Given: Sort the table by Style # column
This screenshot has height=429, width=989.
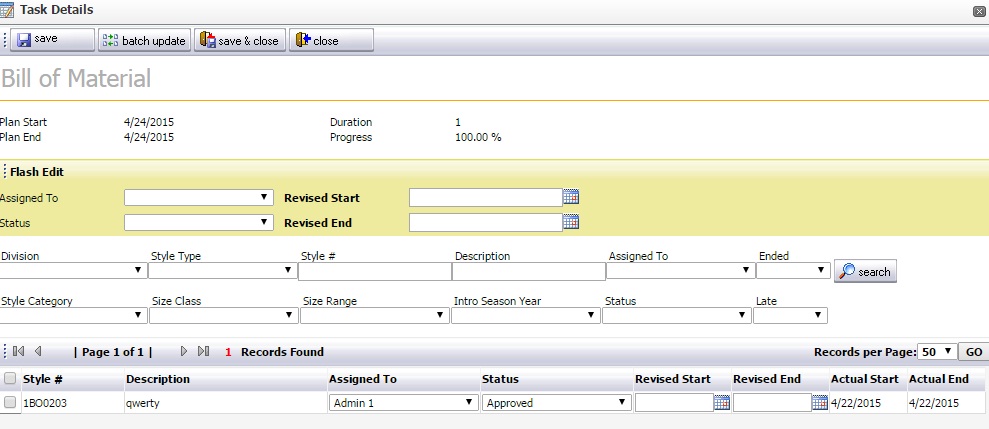Looking at the screenshot, I should [x=43, y=379].
